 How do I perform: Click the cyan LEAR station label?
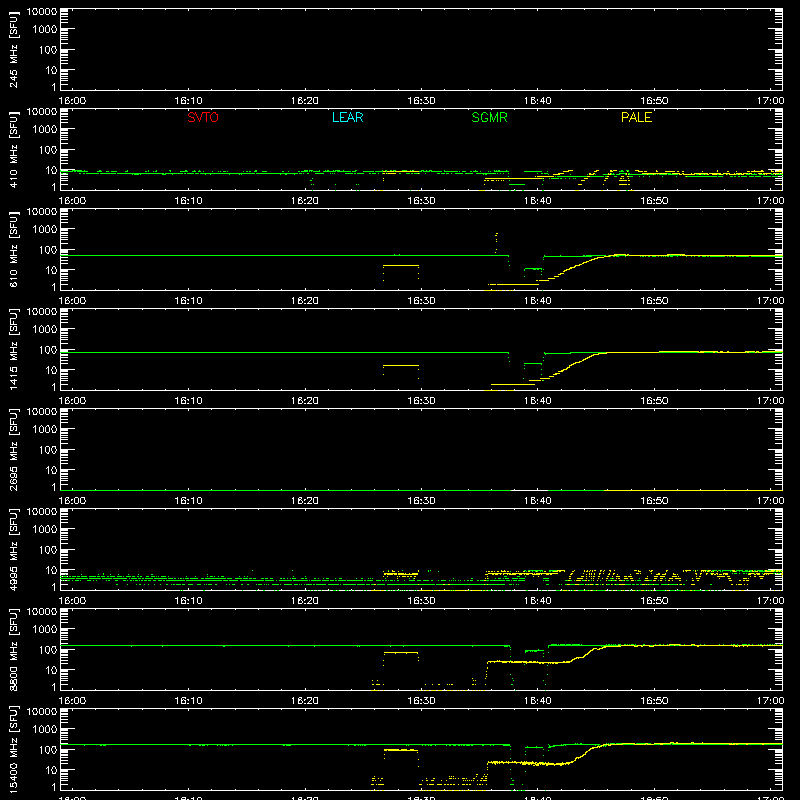pos(347,117)
